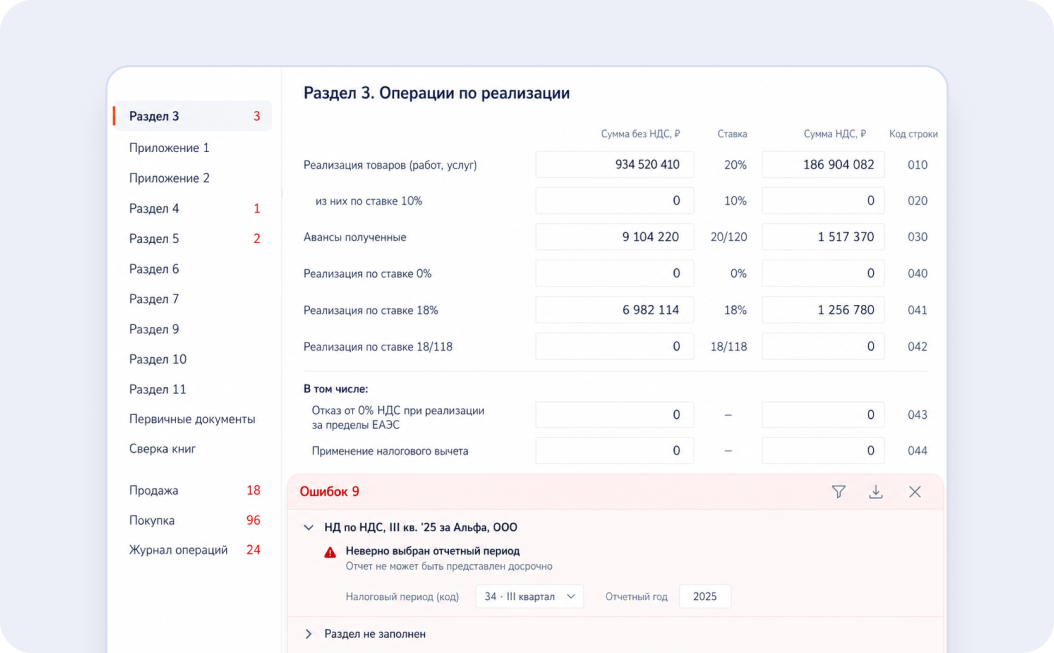The width and height of the screenshot is (1054, 653).
Task: Expand the Раздел не заполнен item
Action: pyautogui.click(x=309, y=633)
